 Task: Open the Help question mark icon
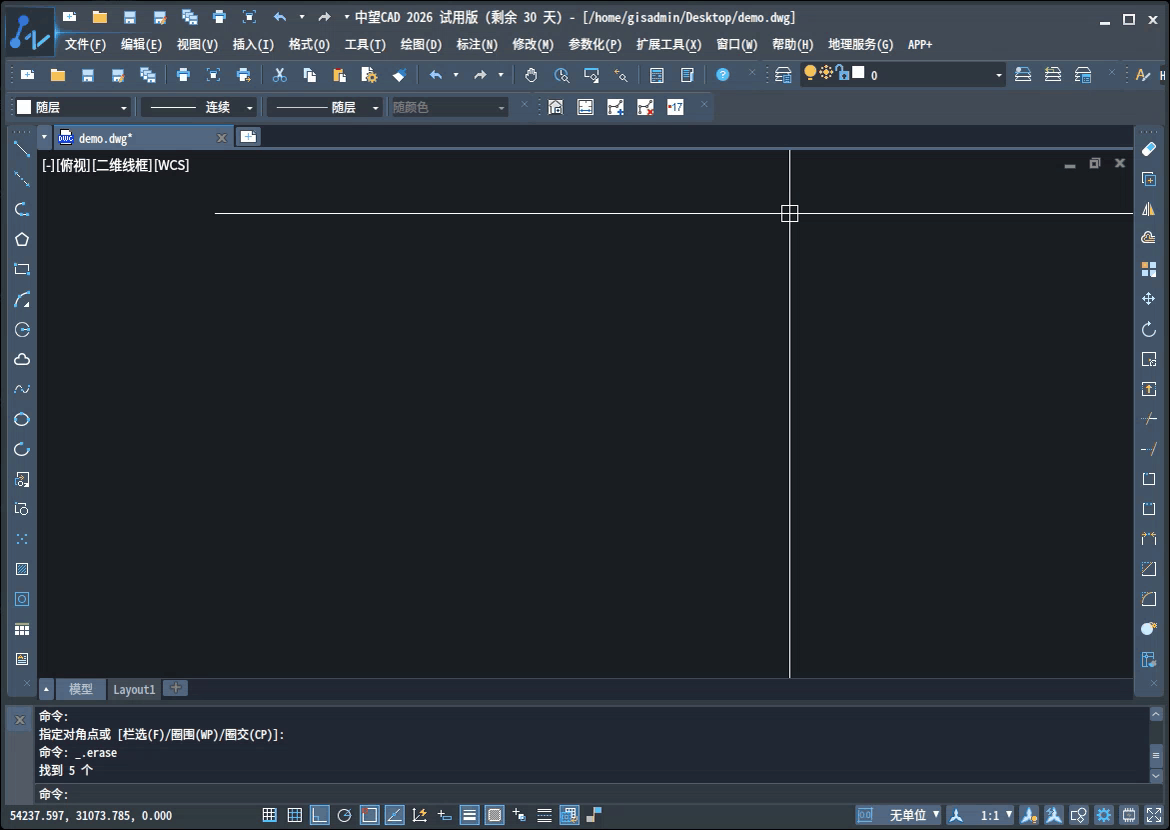point(722,75)
